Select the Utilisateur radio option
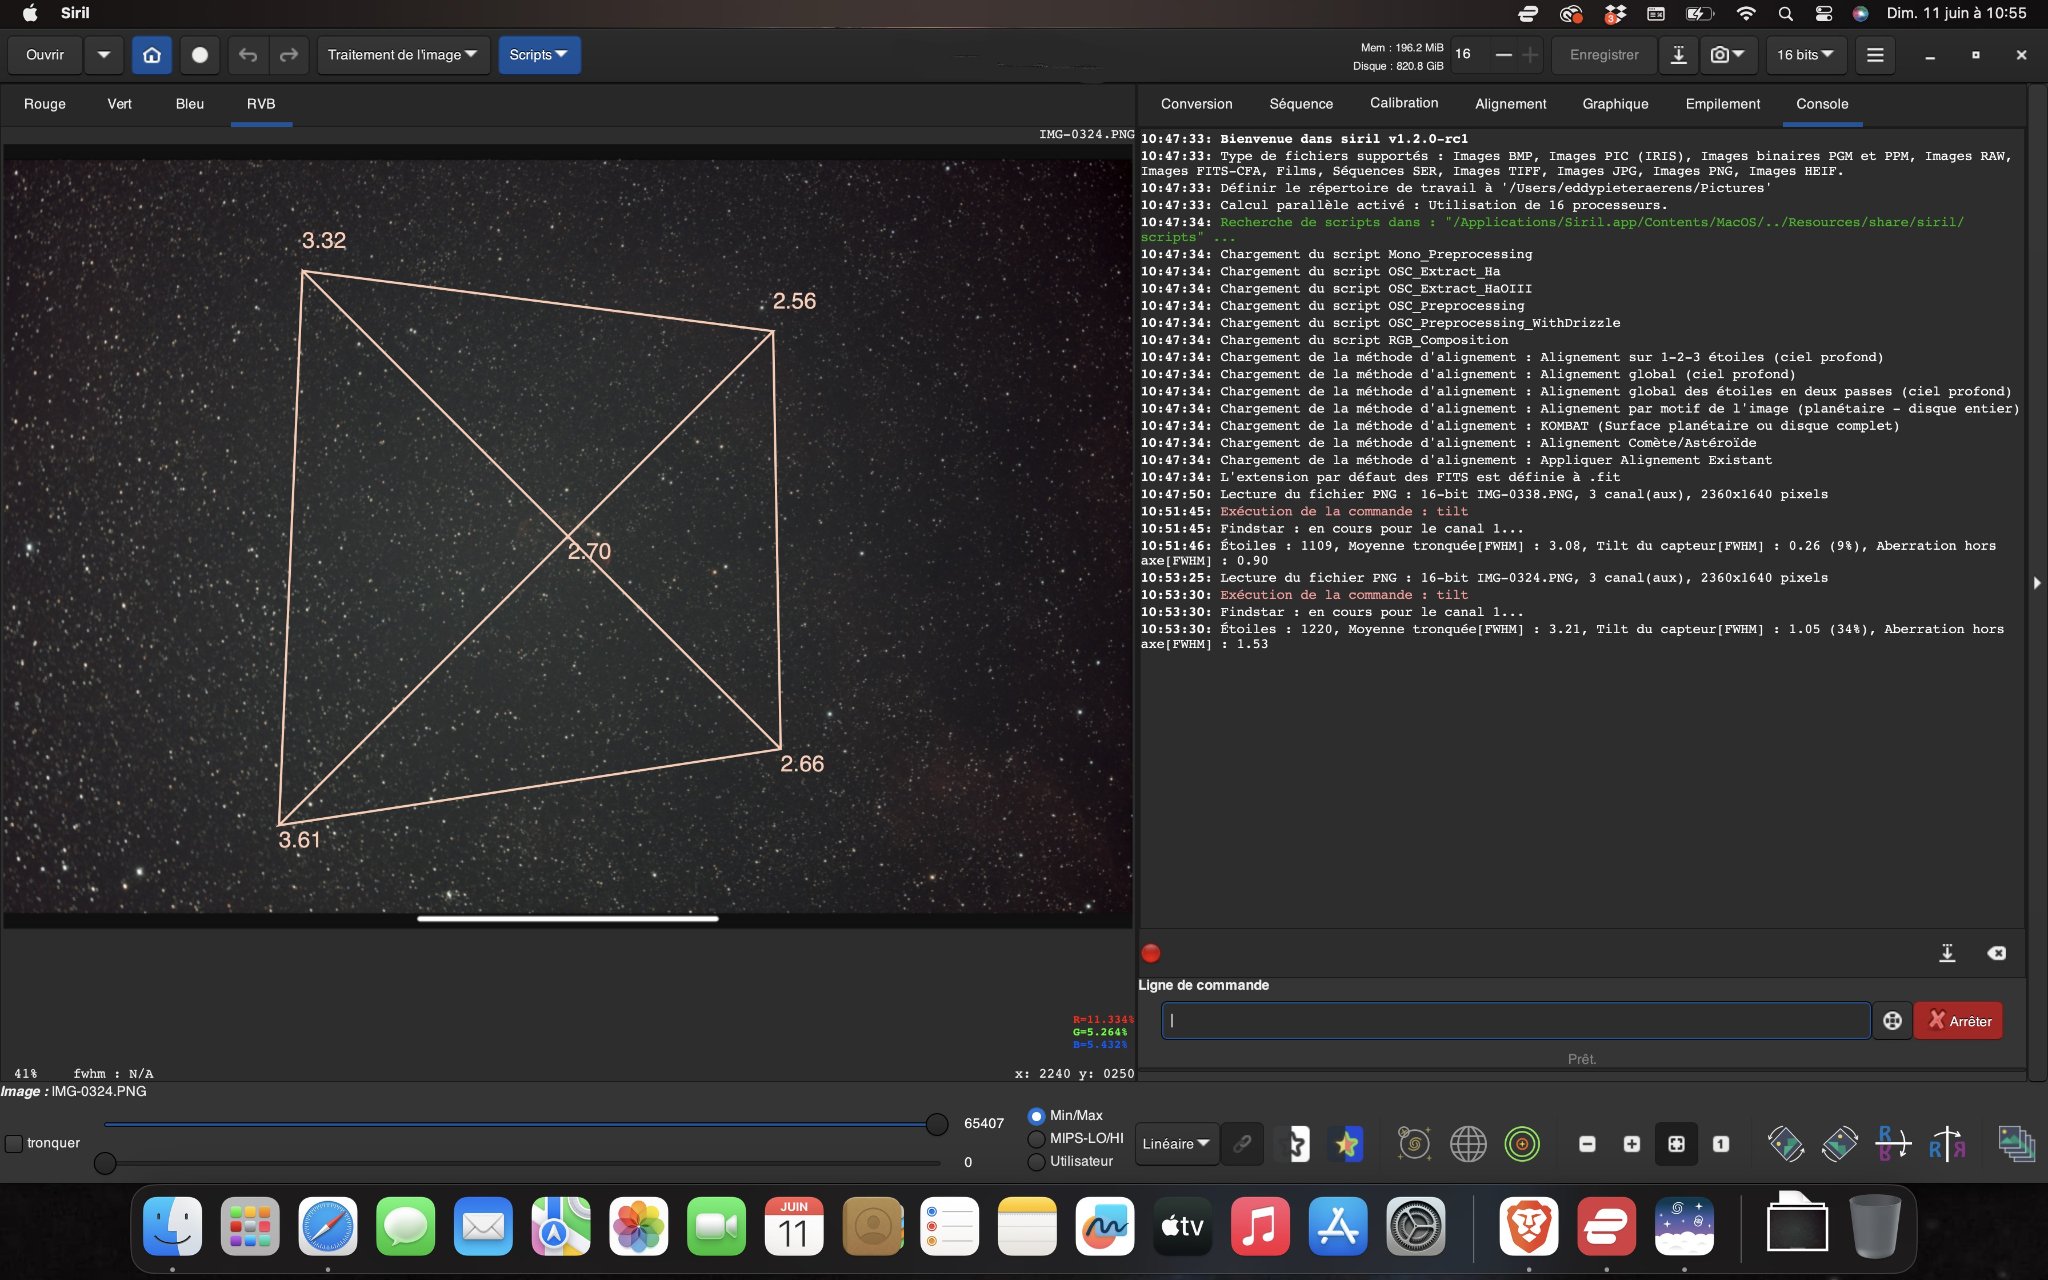2048x1280 pixels. 1036,1161
